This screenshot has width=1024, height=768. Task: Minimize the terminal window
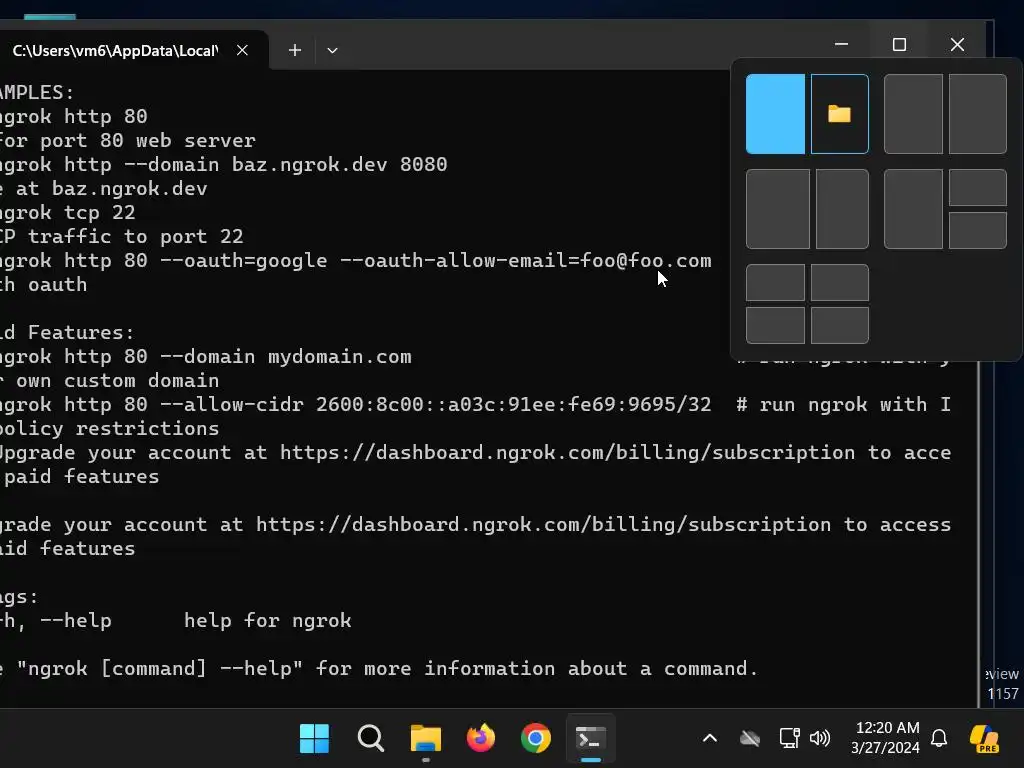click(841, 44)
